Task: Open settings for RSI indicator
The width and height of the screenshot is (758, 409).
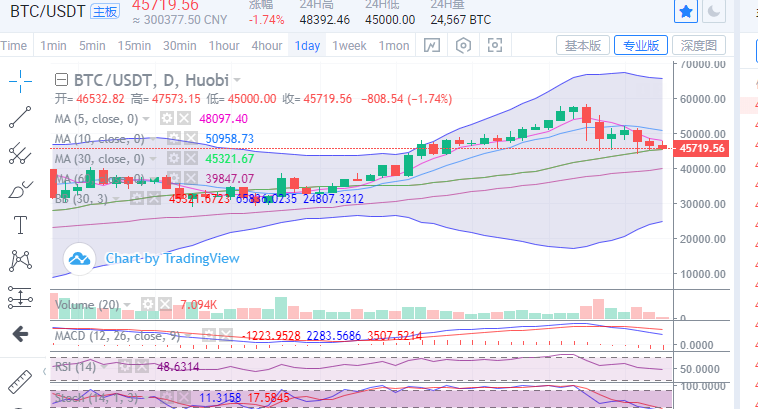Action: click(x=125, y=366)
